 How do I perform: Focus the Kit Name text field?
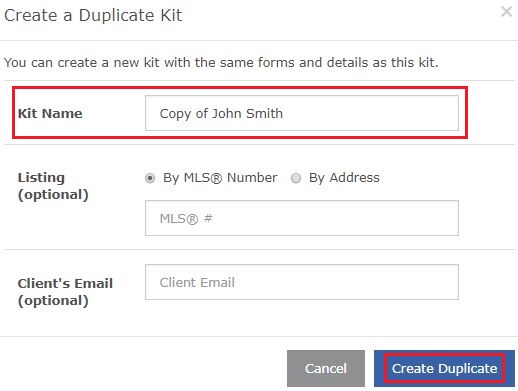tap(302, 113)
